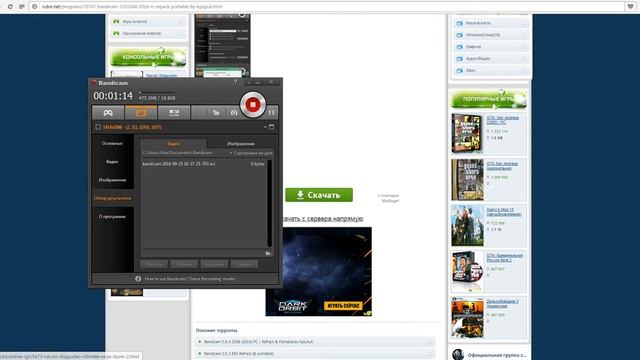Viewport: 640px width, 360px height.
Task: Open first GTA San Andreas title link
Action: 502,120
